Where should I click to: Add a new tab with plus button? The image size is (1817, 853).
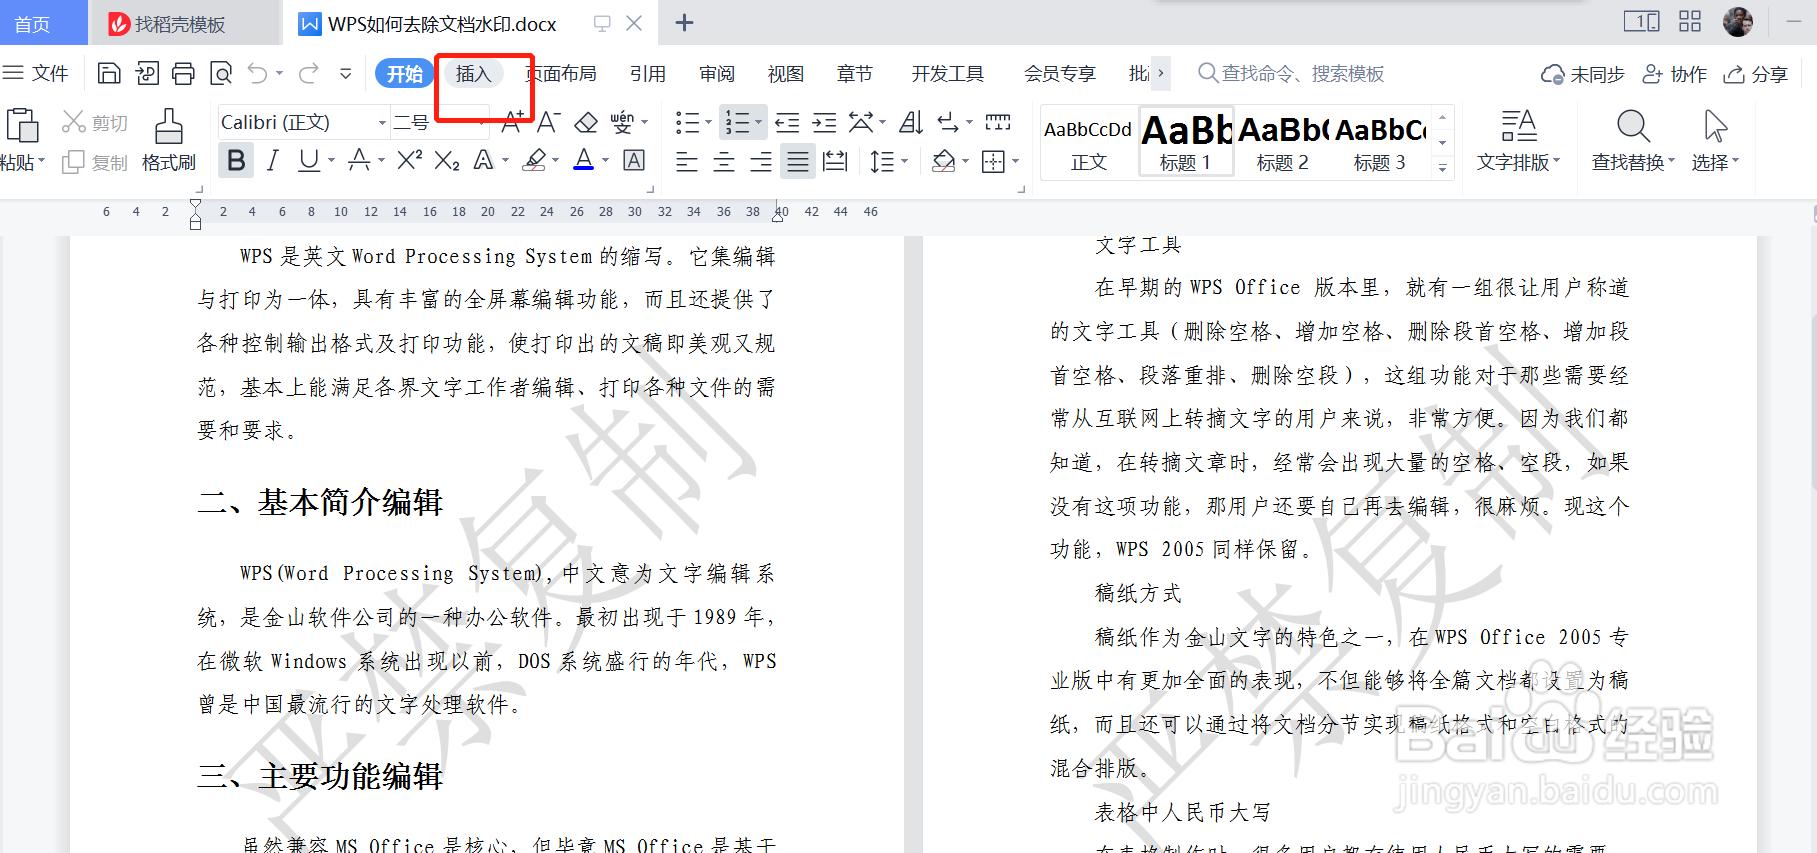point(684,22)
